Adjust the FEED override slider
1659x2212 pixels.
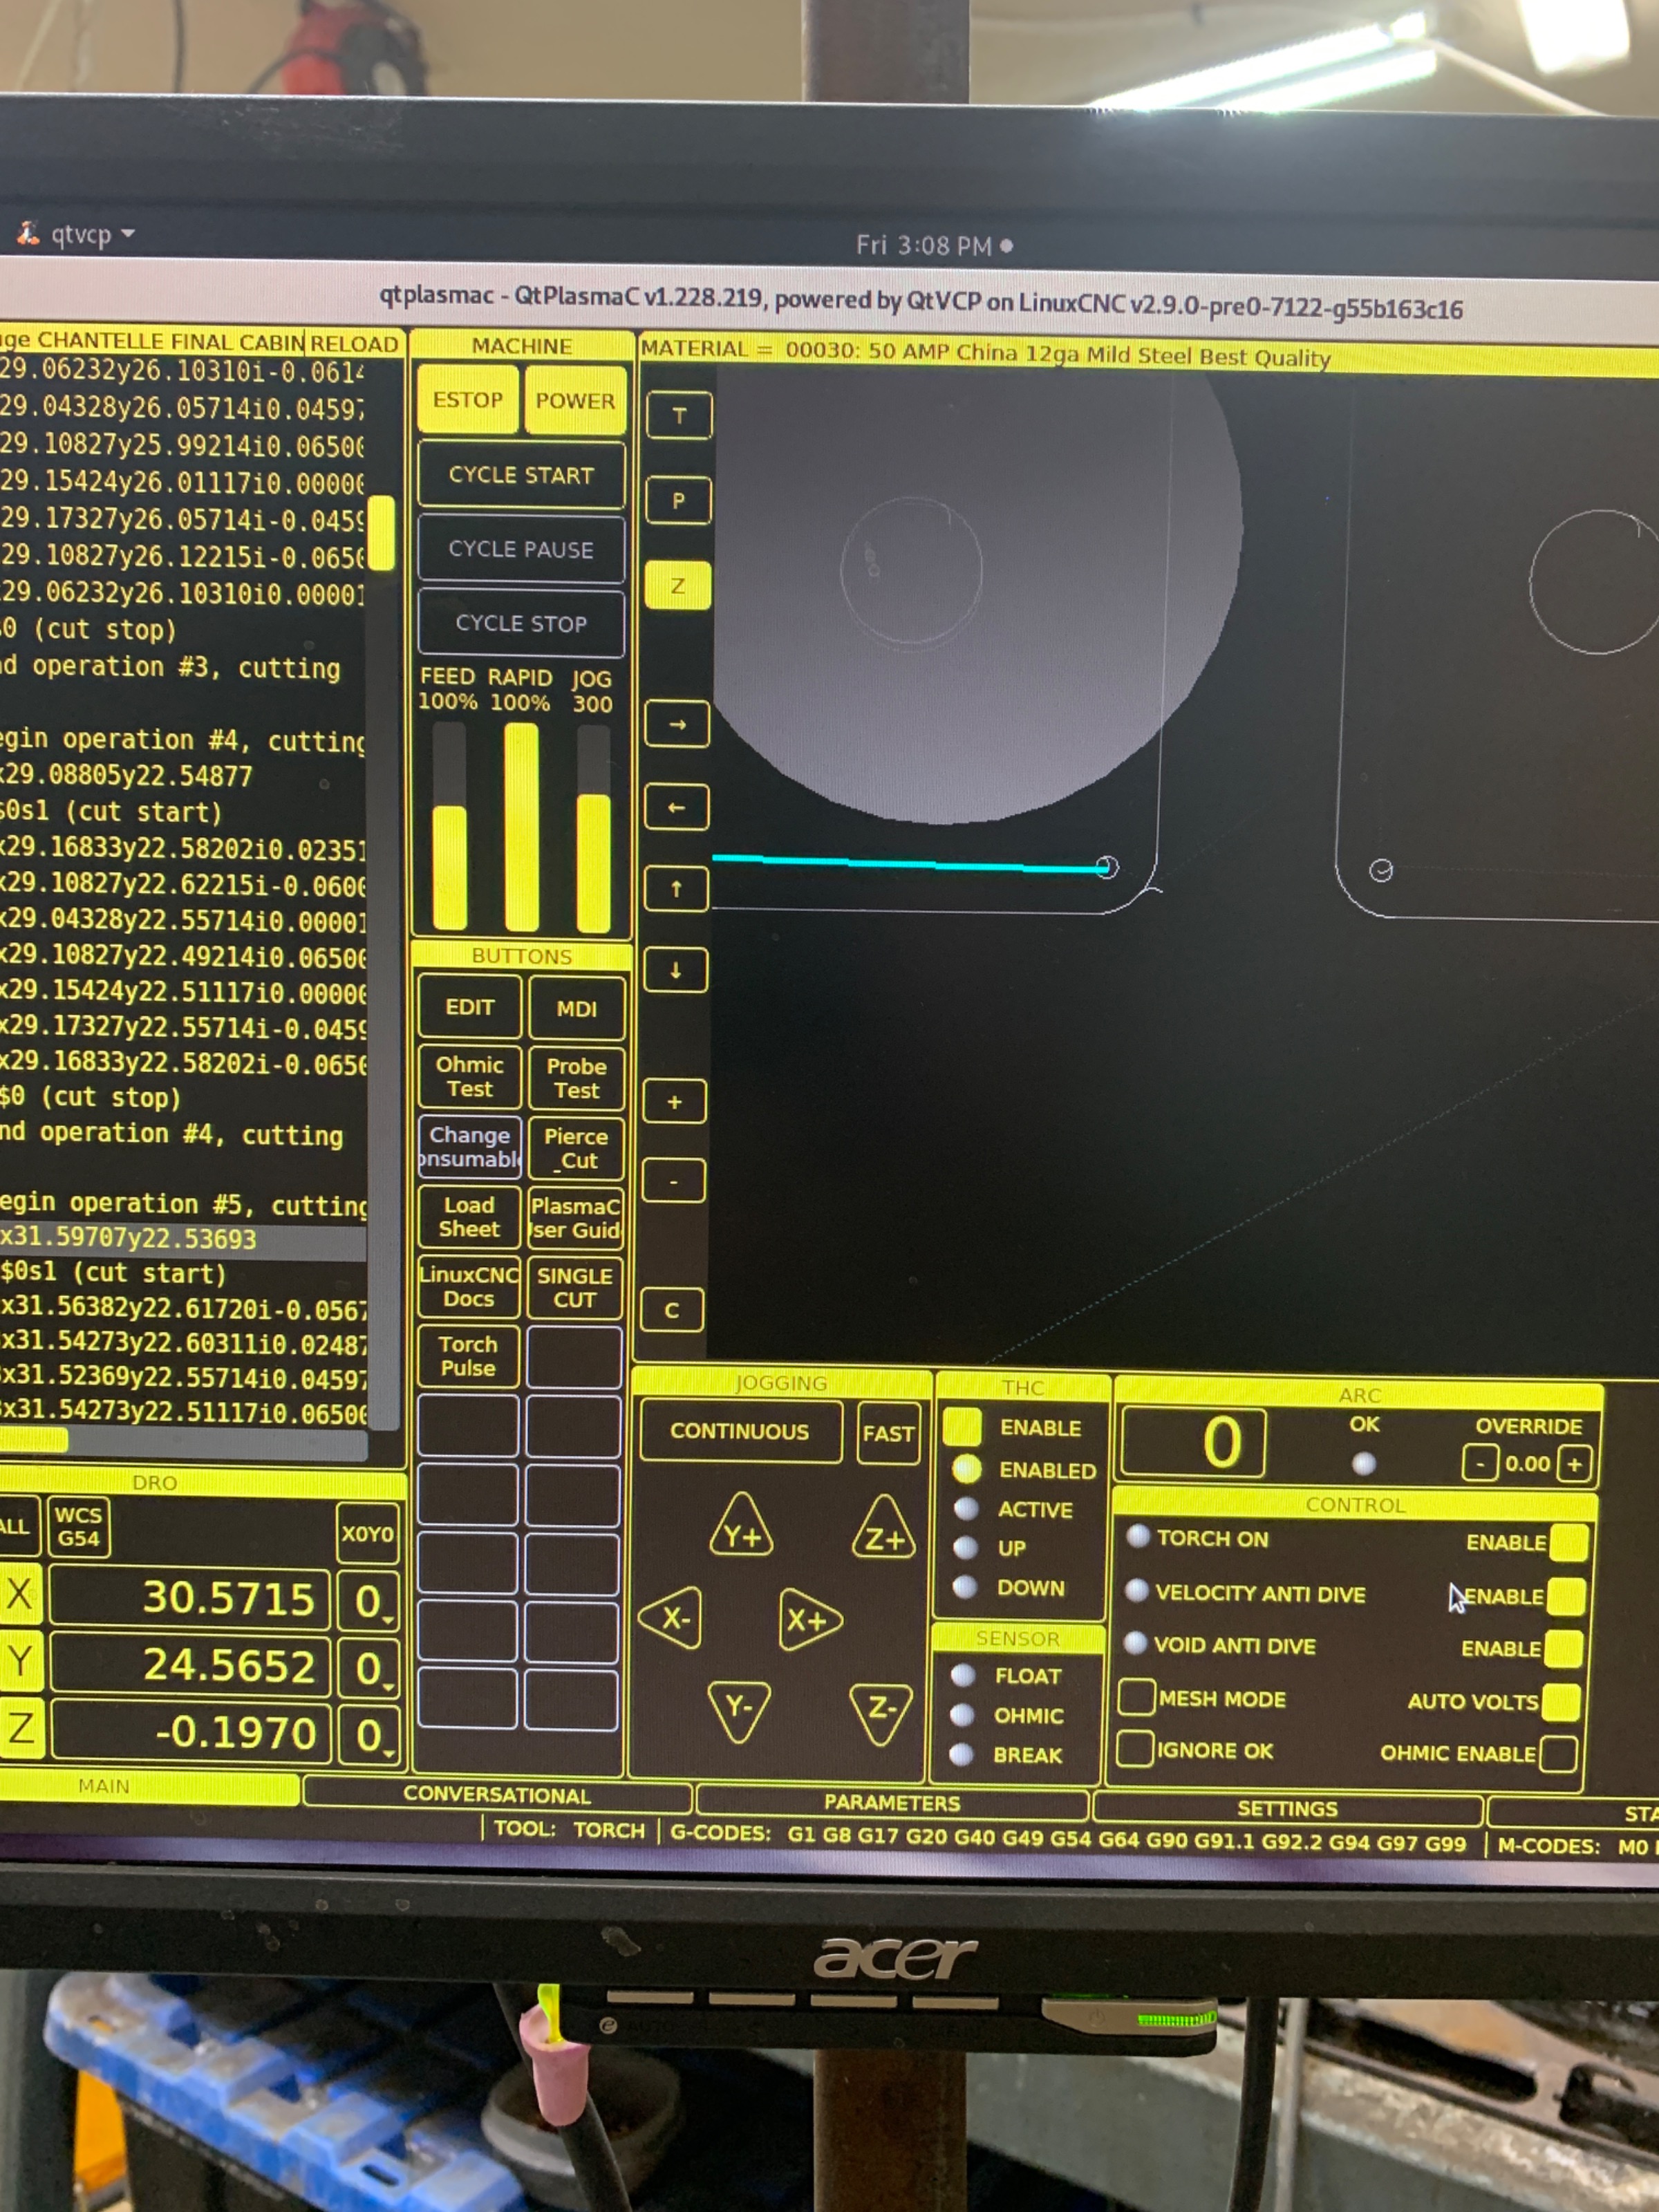449,828
